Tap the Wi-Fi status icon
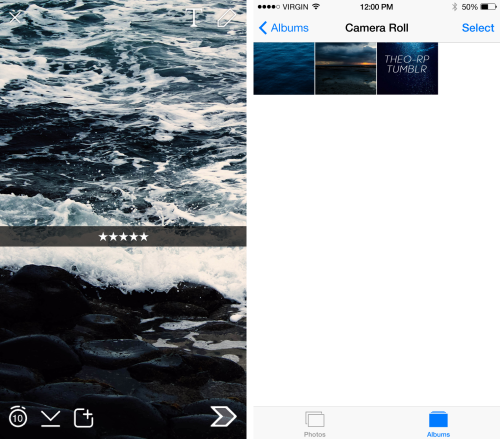 pyautogui.click(x=316, y=6)
